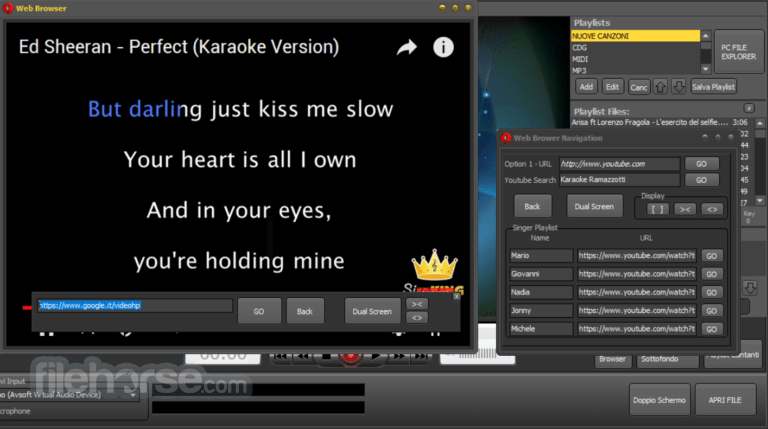Click the share arrow on the karaoke video
Screen dimensions: 768x429
407,48
